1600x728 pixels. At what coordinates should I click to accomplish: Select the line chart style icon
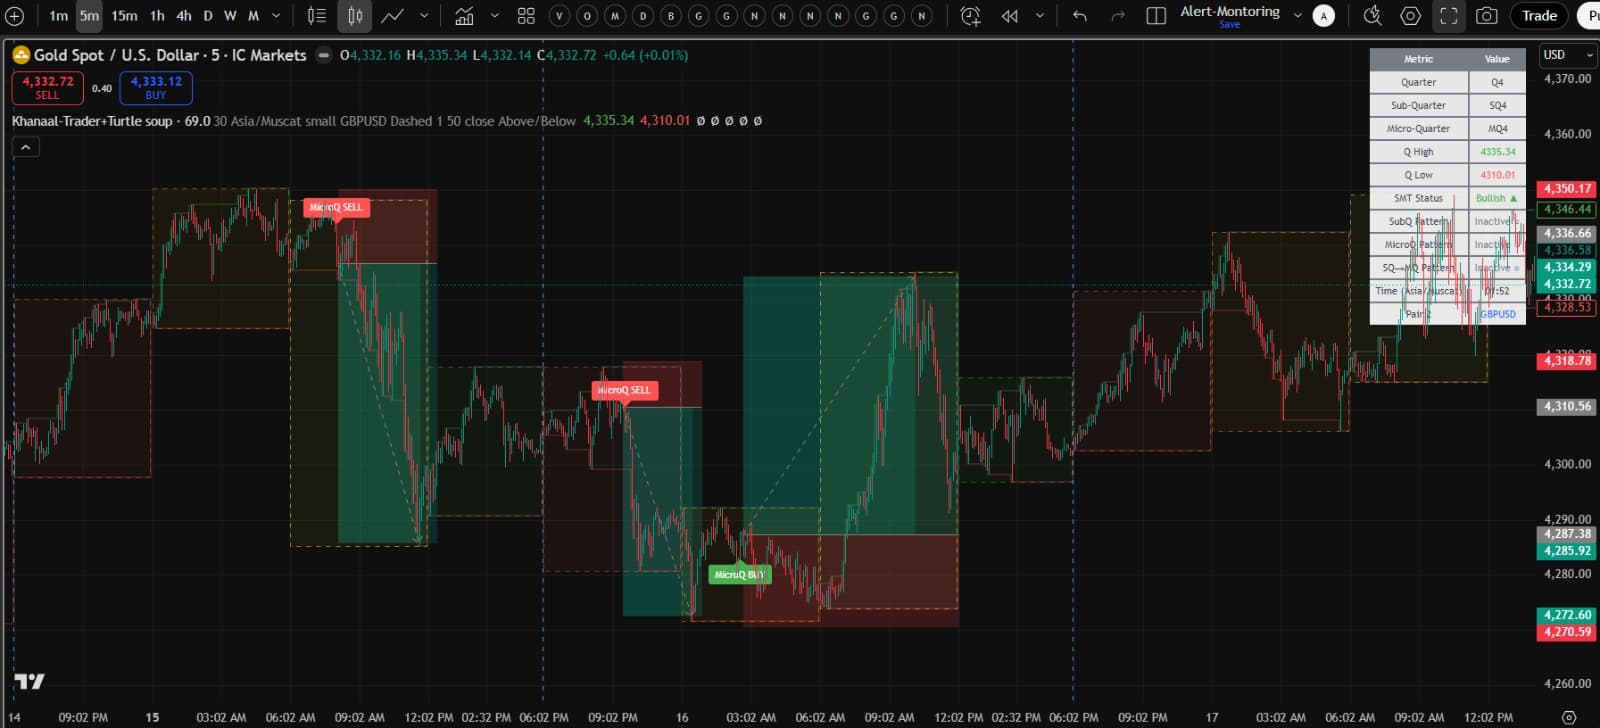click(x=393, y=16)
